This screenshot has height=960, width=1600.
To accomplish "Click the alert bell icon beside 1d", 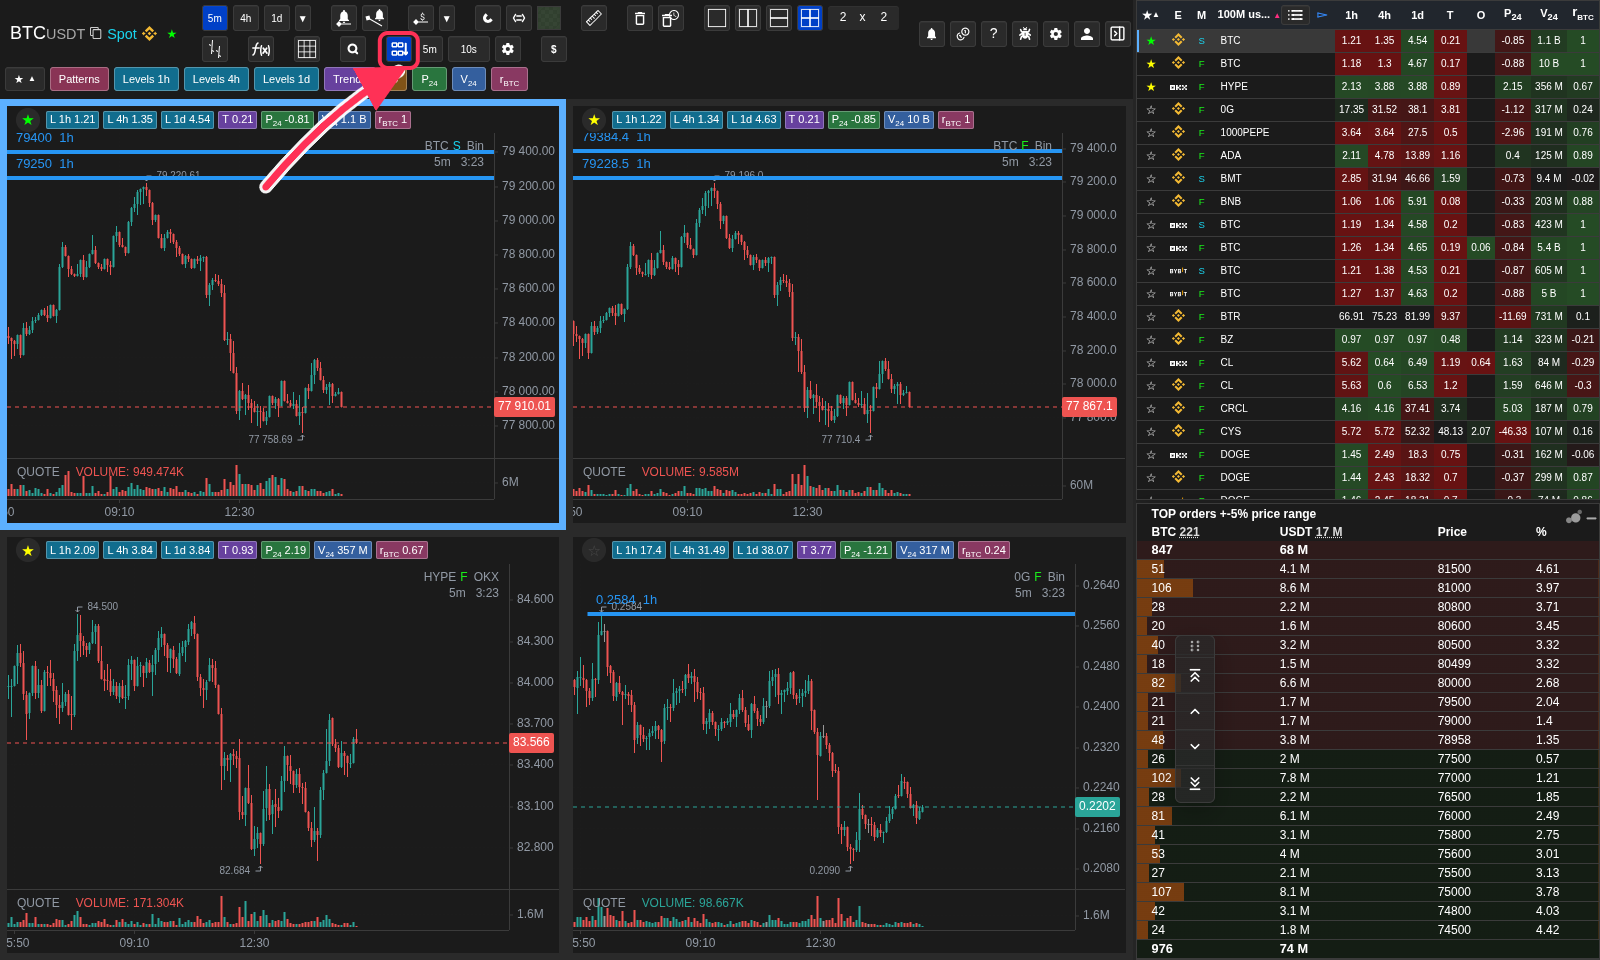I will 343,18.
